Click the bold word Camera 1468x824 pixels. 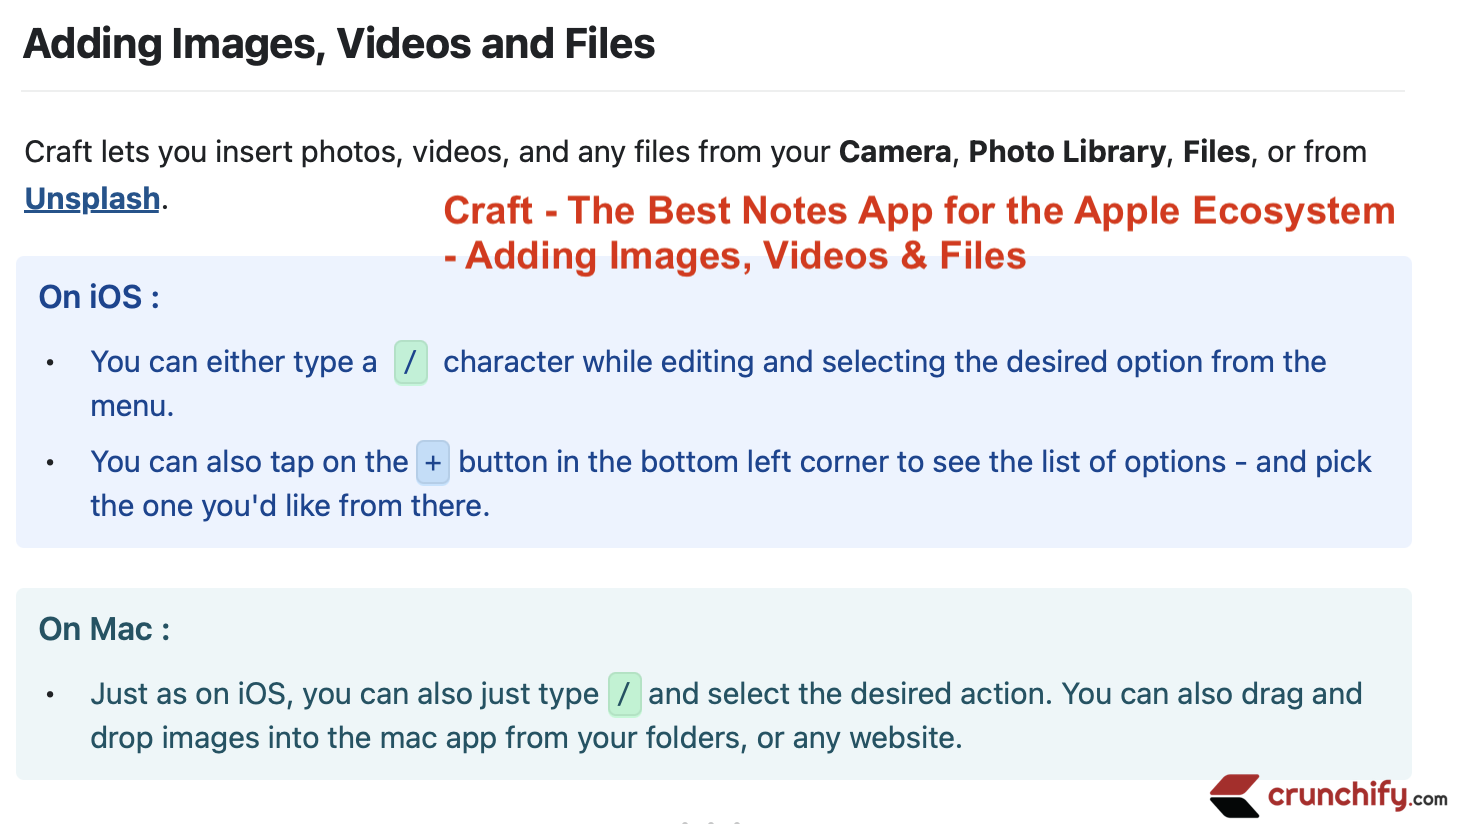(x=895, y=152)
